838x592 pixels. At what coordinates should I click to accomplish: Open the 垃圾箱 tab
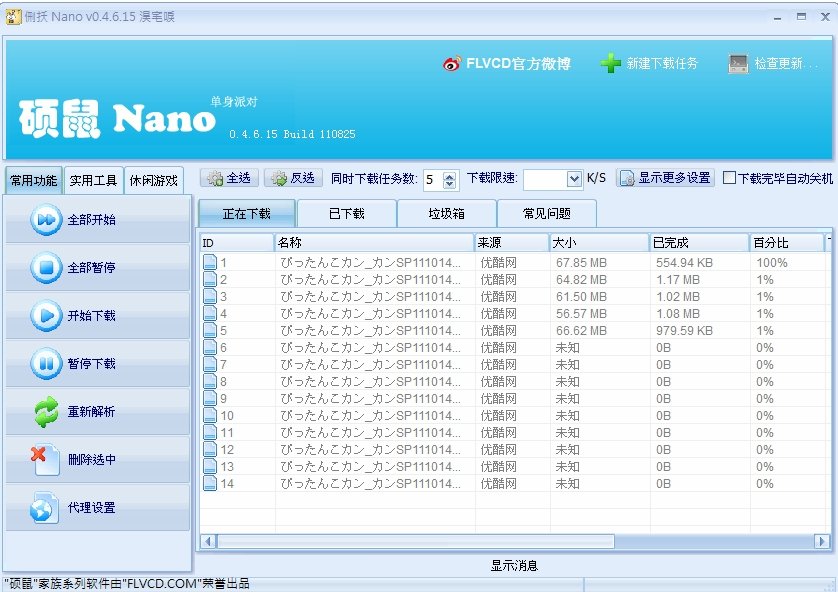click(446, 214)
